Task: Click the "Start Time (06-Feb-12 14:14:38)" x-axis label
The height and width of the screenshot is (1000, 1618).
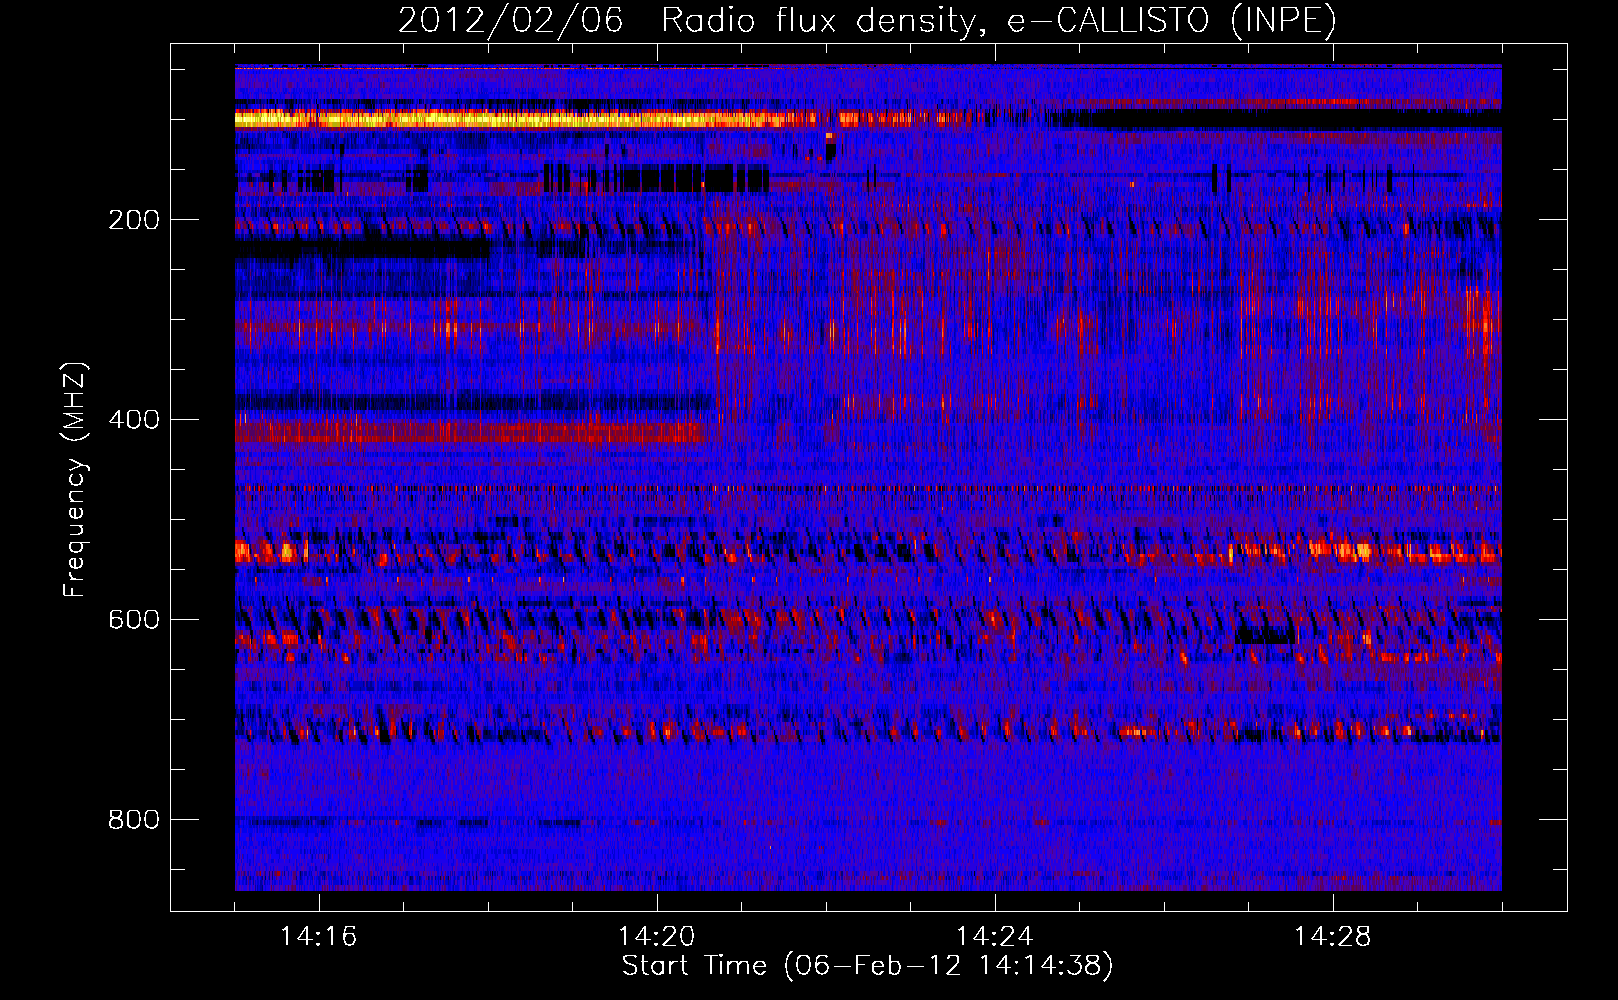Action: click(867, 966)
